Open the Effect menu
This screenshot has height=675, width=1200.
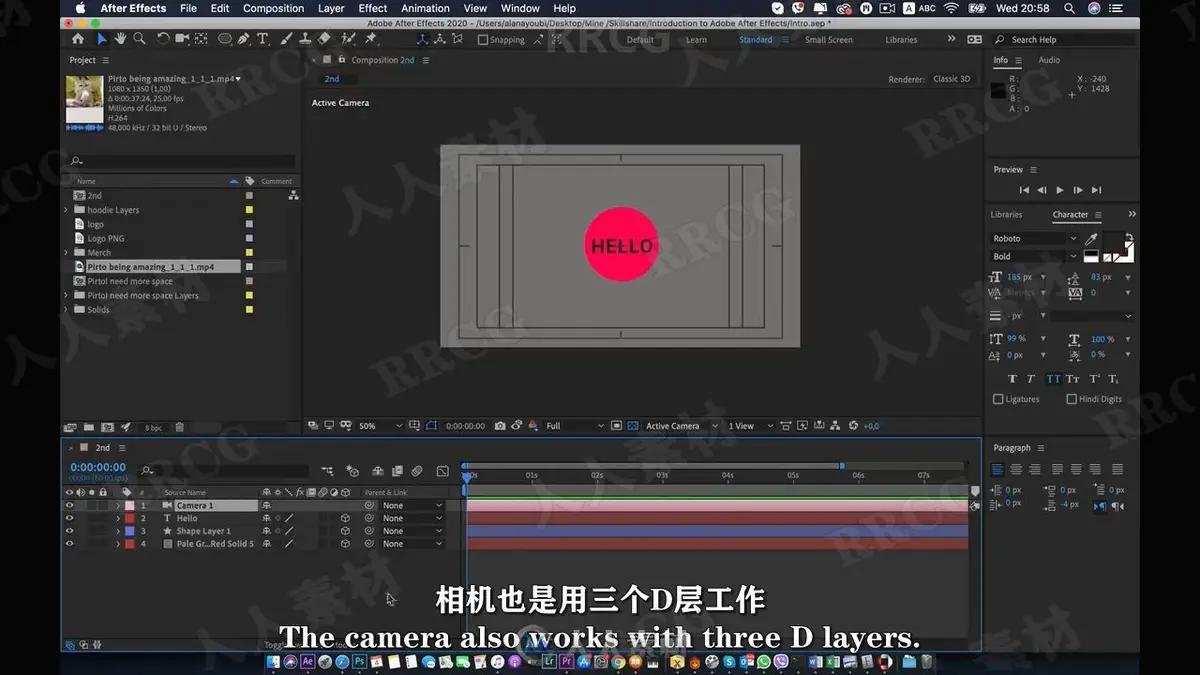point(373,8)
